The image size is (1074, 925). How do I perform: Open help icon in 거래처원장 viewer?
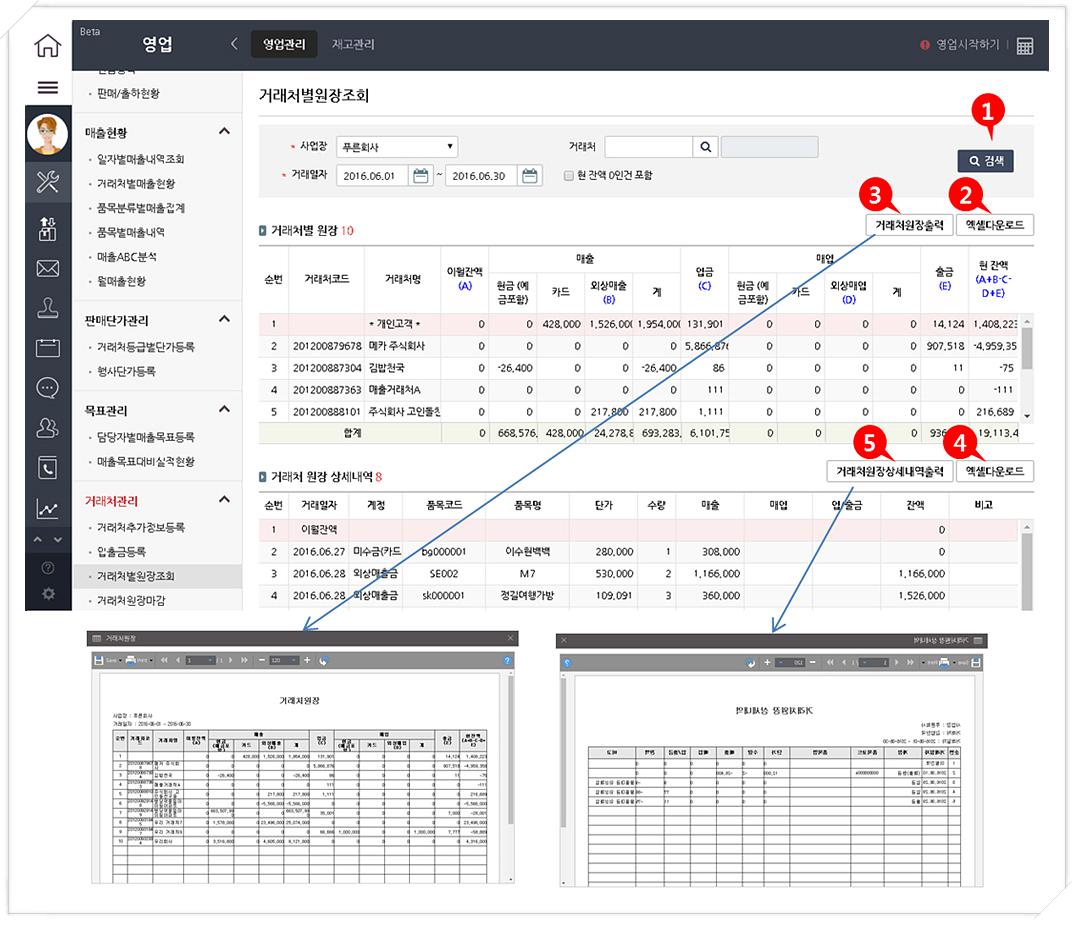[507, 661]
